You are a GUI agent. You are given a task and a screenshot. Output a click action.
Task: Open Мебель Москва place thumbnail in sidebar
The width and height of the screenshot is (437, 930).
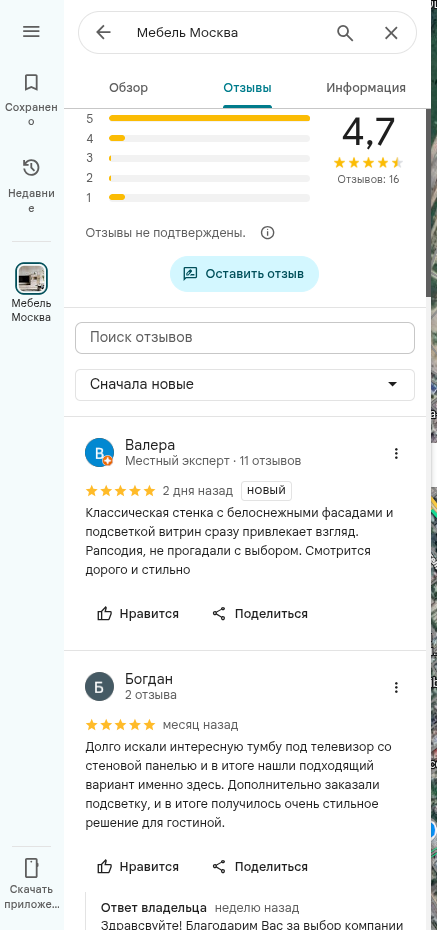click(31, 278)
